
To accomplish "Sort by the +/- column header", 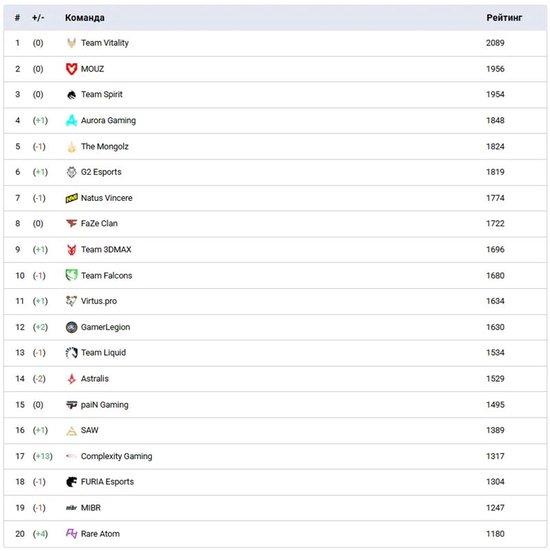I will [x=38, y=18].
